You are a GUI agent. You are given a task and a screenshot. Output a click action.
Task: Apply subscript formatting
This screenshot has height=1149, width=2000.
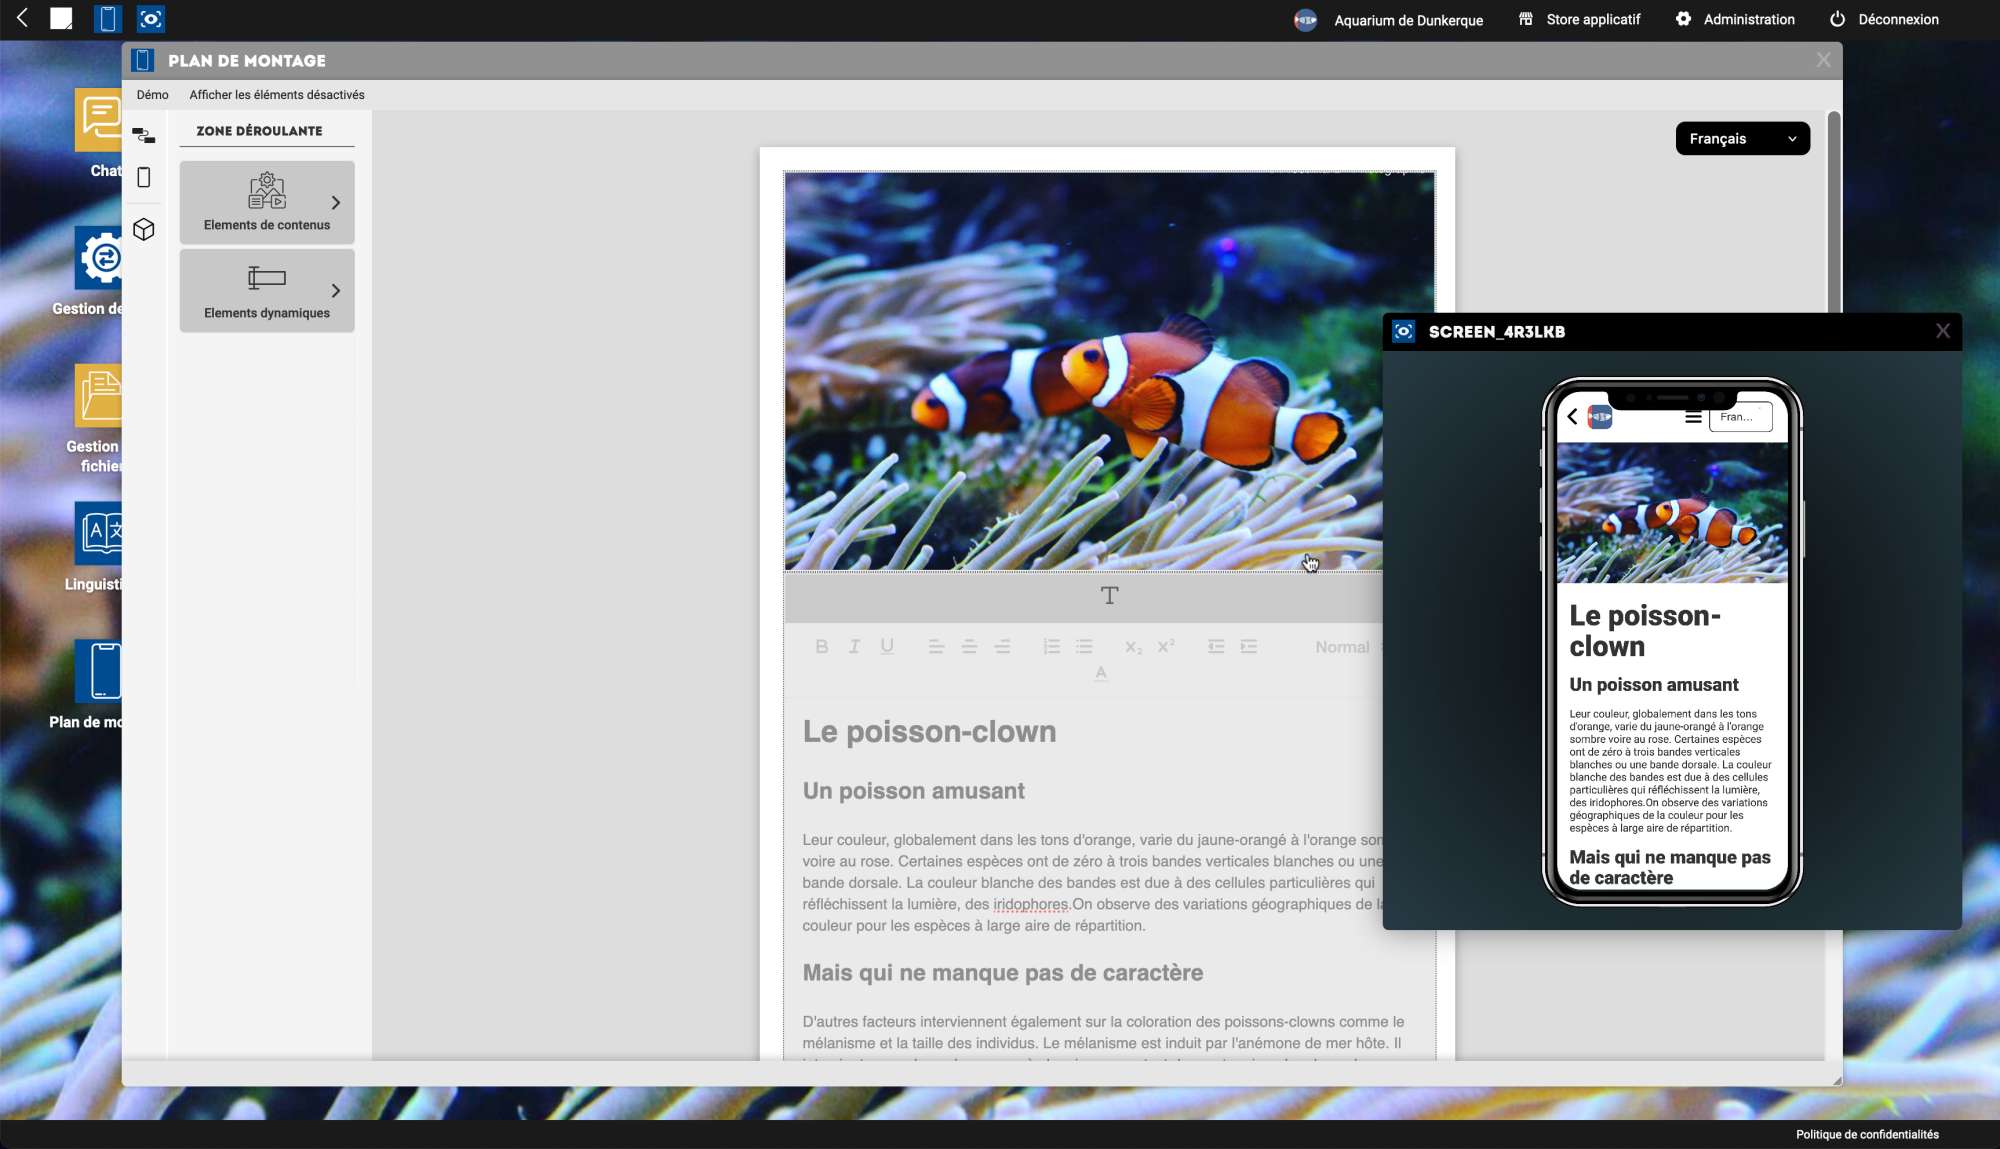tap(1133, 647)
